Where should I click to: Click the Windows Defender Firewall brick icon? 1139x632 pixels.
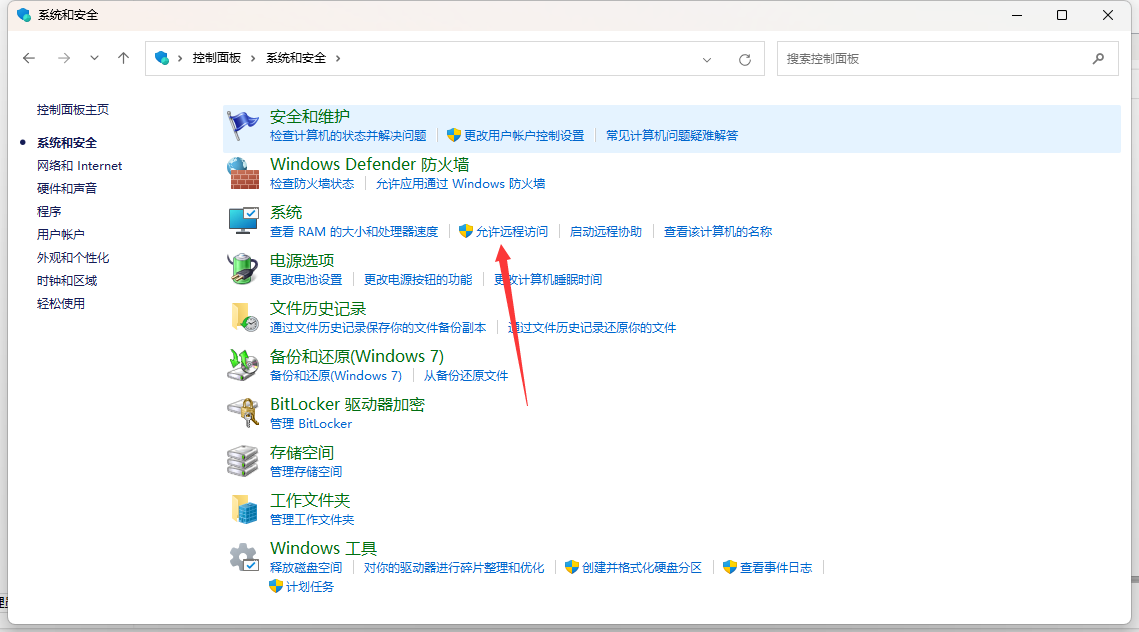pyautogui.click(x=243, y=174)
